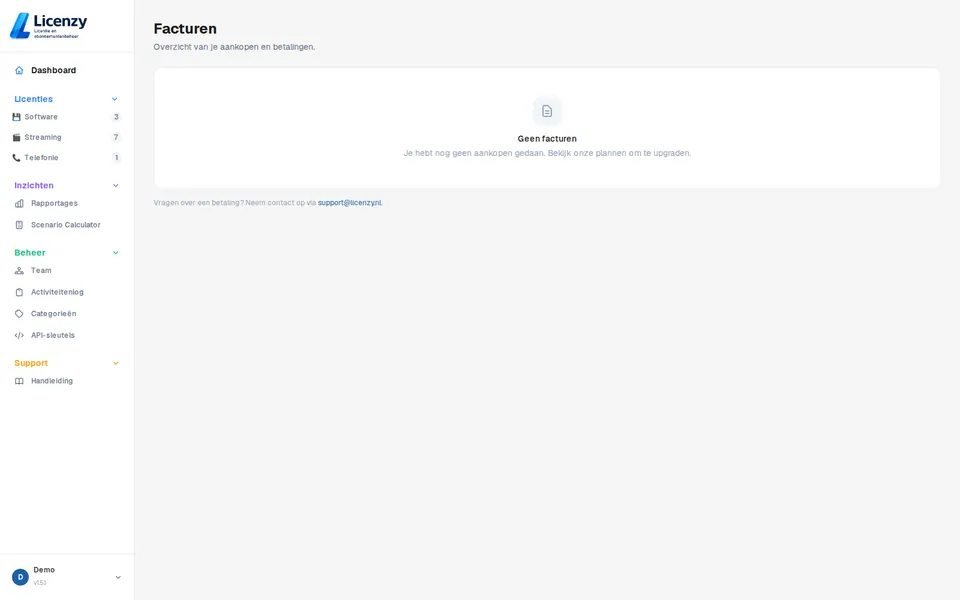The image size is (960, 600).
Task: Click the Licenzy logo
Action: point(48,26)
